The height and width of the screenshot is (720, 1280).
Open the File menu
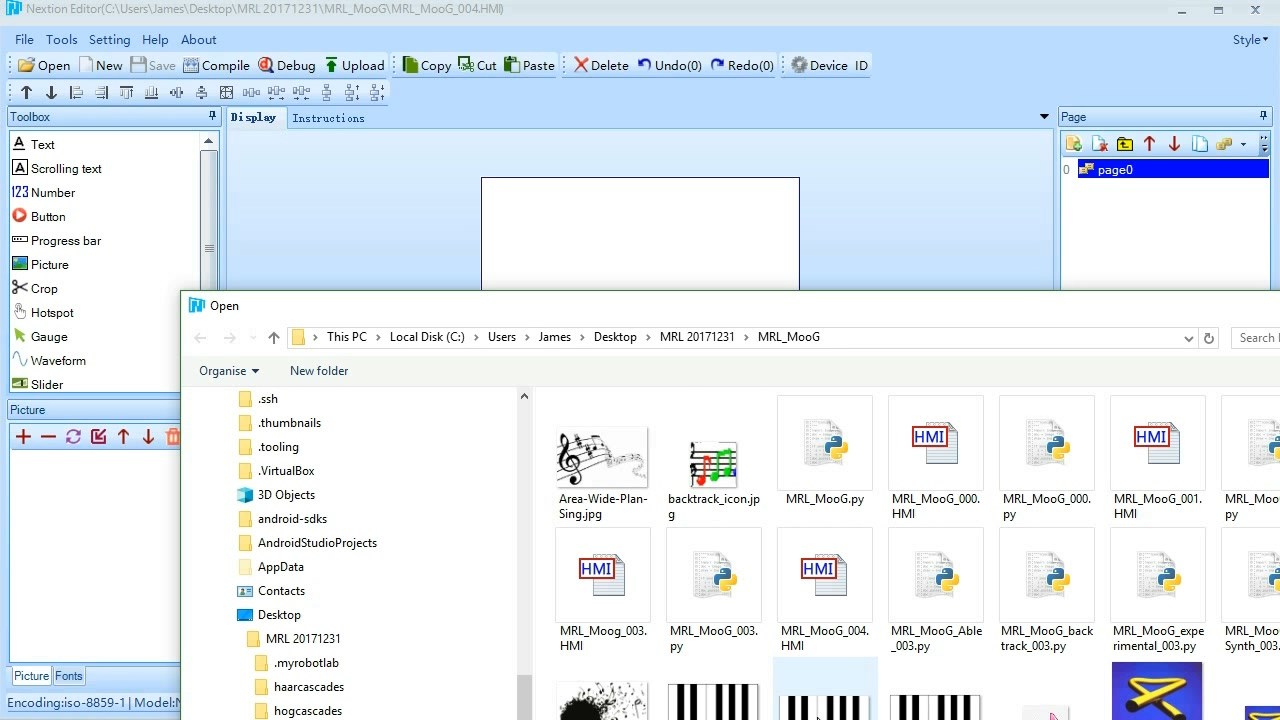pos(24,39)
